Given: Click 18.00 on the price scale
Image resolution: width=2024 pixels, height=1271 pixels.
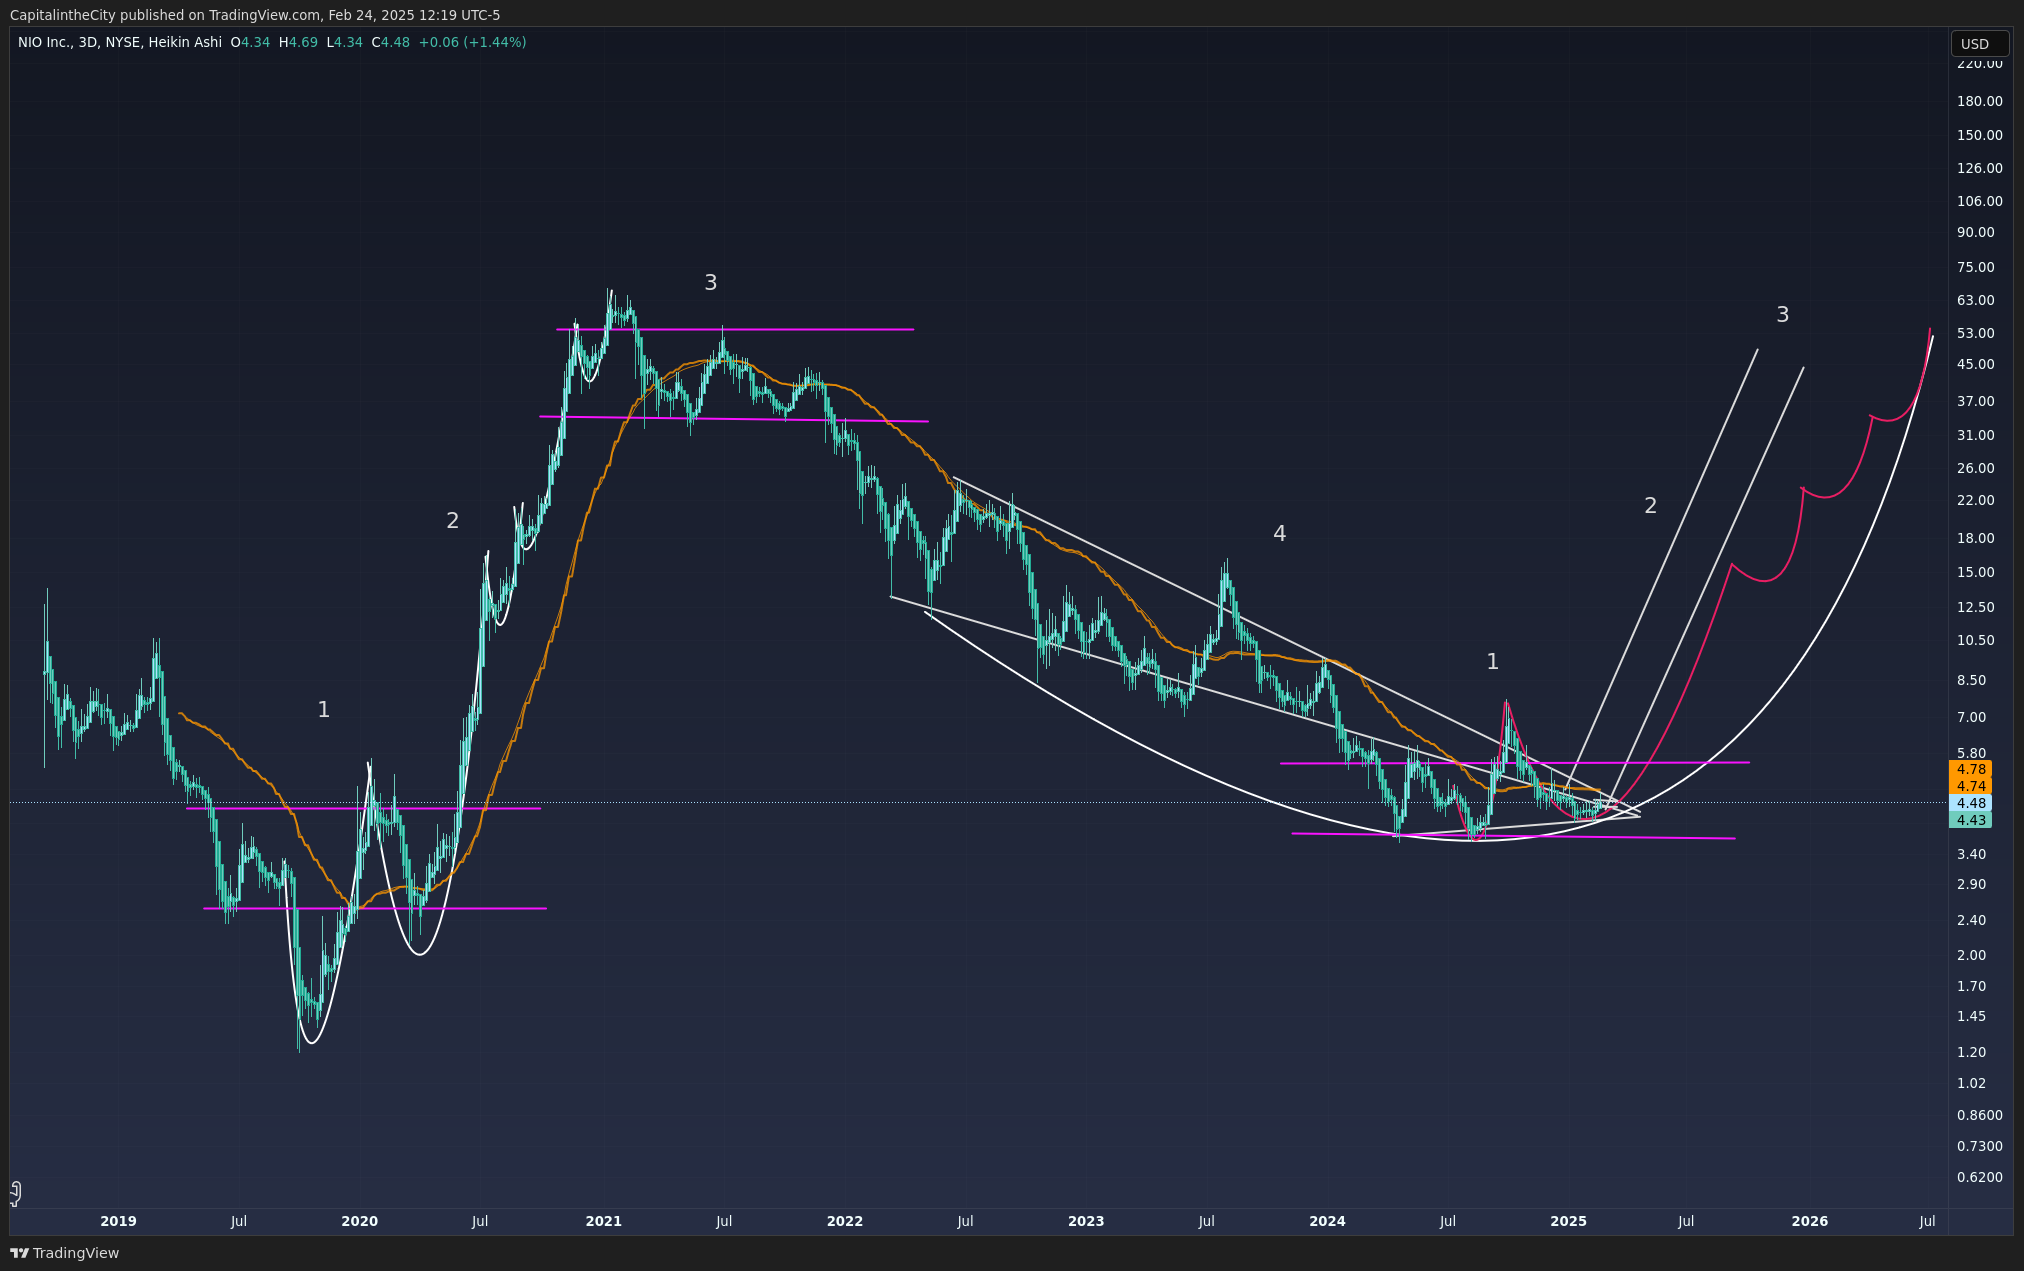Looking at the screenshot, I should [x=1975, y=538].
